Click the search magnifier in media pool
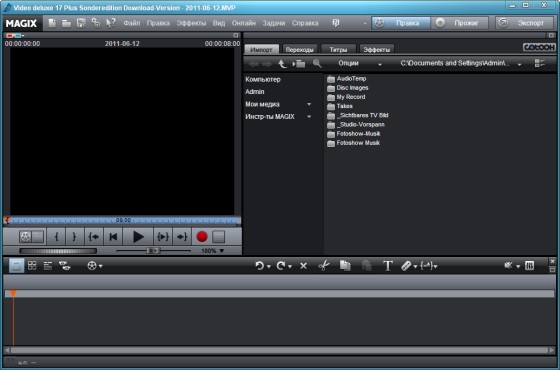Image resolution: width=560 pixels, height=370 pixels. tap(317, 64)
